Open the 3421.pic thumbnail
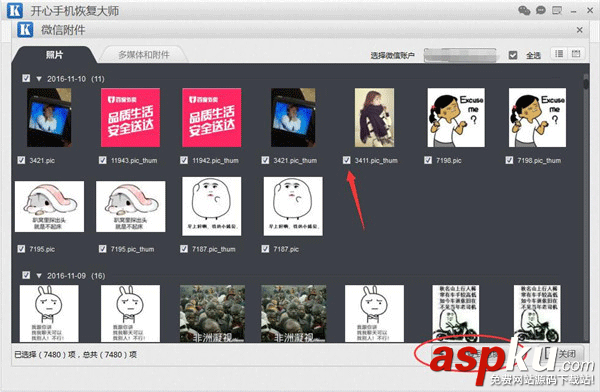This screenshot has height=392, width=600. [x=49, y=118]
